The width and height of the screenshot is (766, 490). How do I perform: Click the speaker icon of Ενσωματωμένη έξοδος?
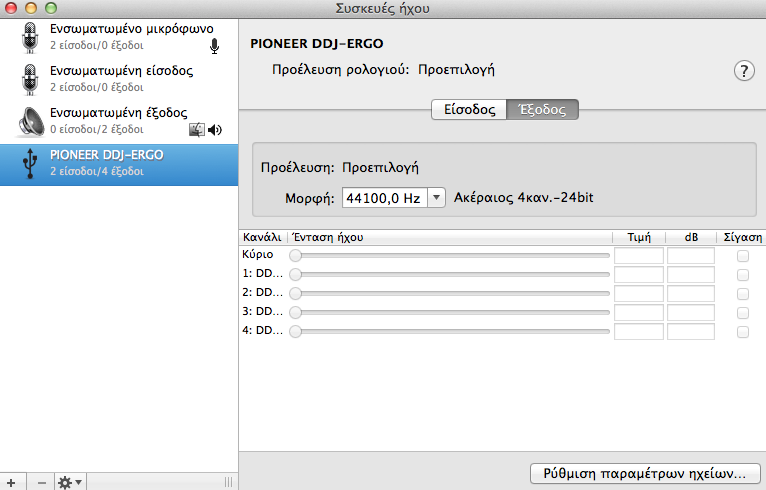pos(30,122)
